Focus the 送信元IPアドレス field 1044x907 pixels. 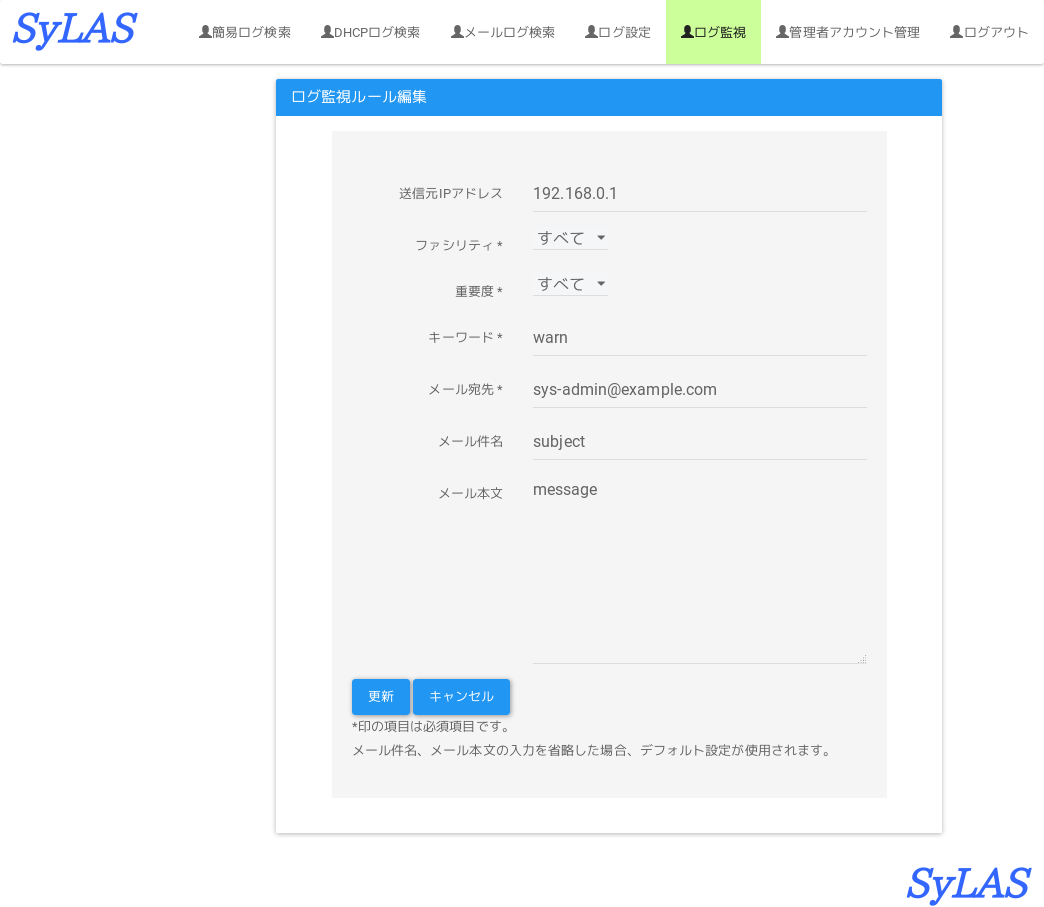699,194
